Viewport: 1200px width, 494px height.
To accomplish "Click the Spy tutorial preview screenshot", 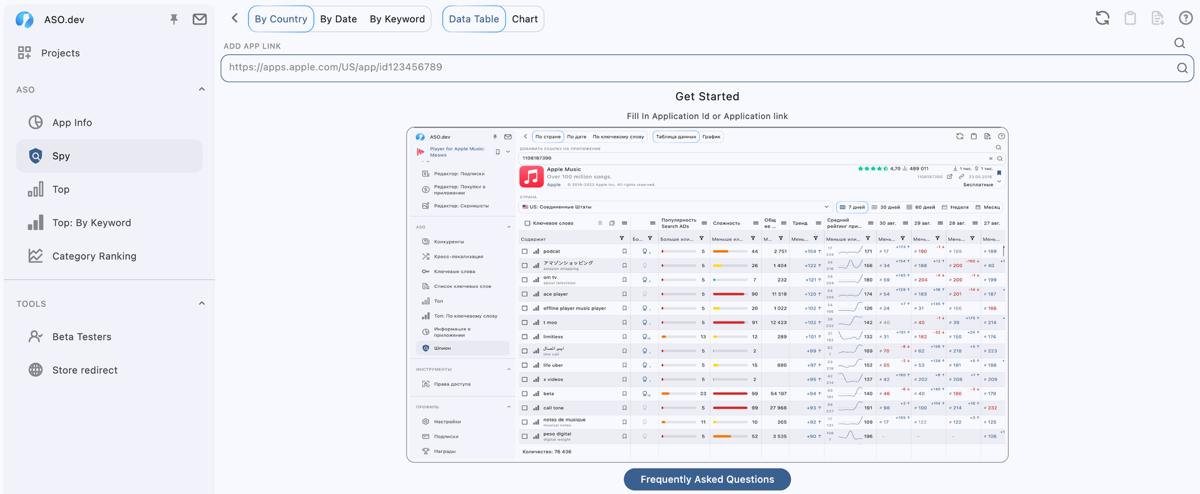I will coord(707,294).
